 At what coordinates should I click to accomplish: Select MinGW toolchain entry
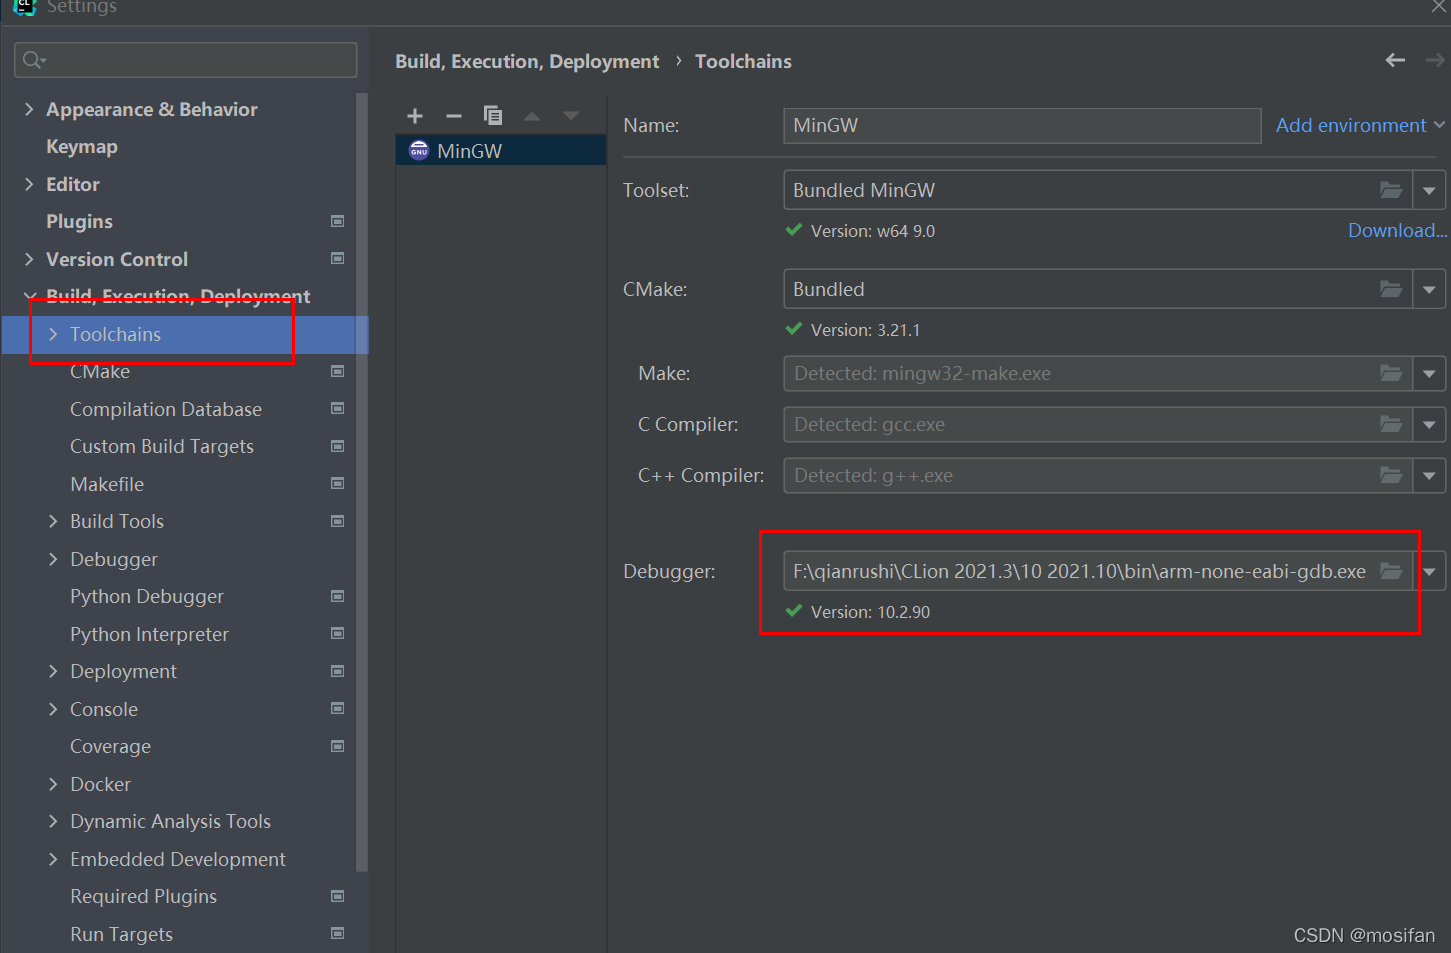501,151
